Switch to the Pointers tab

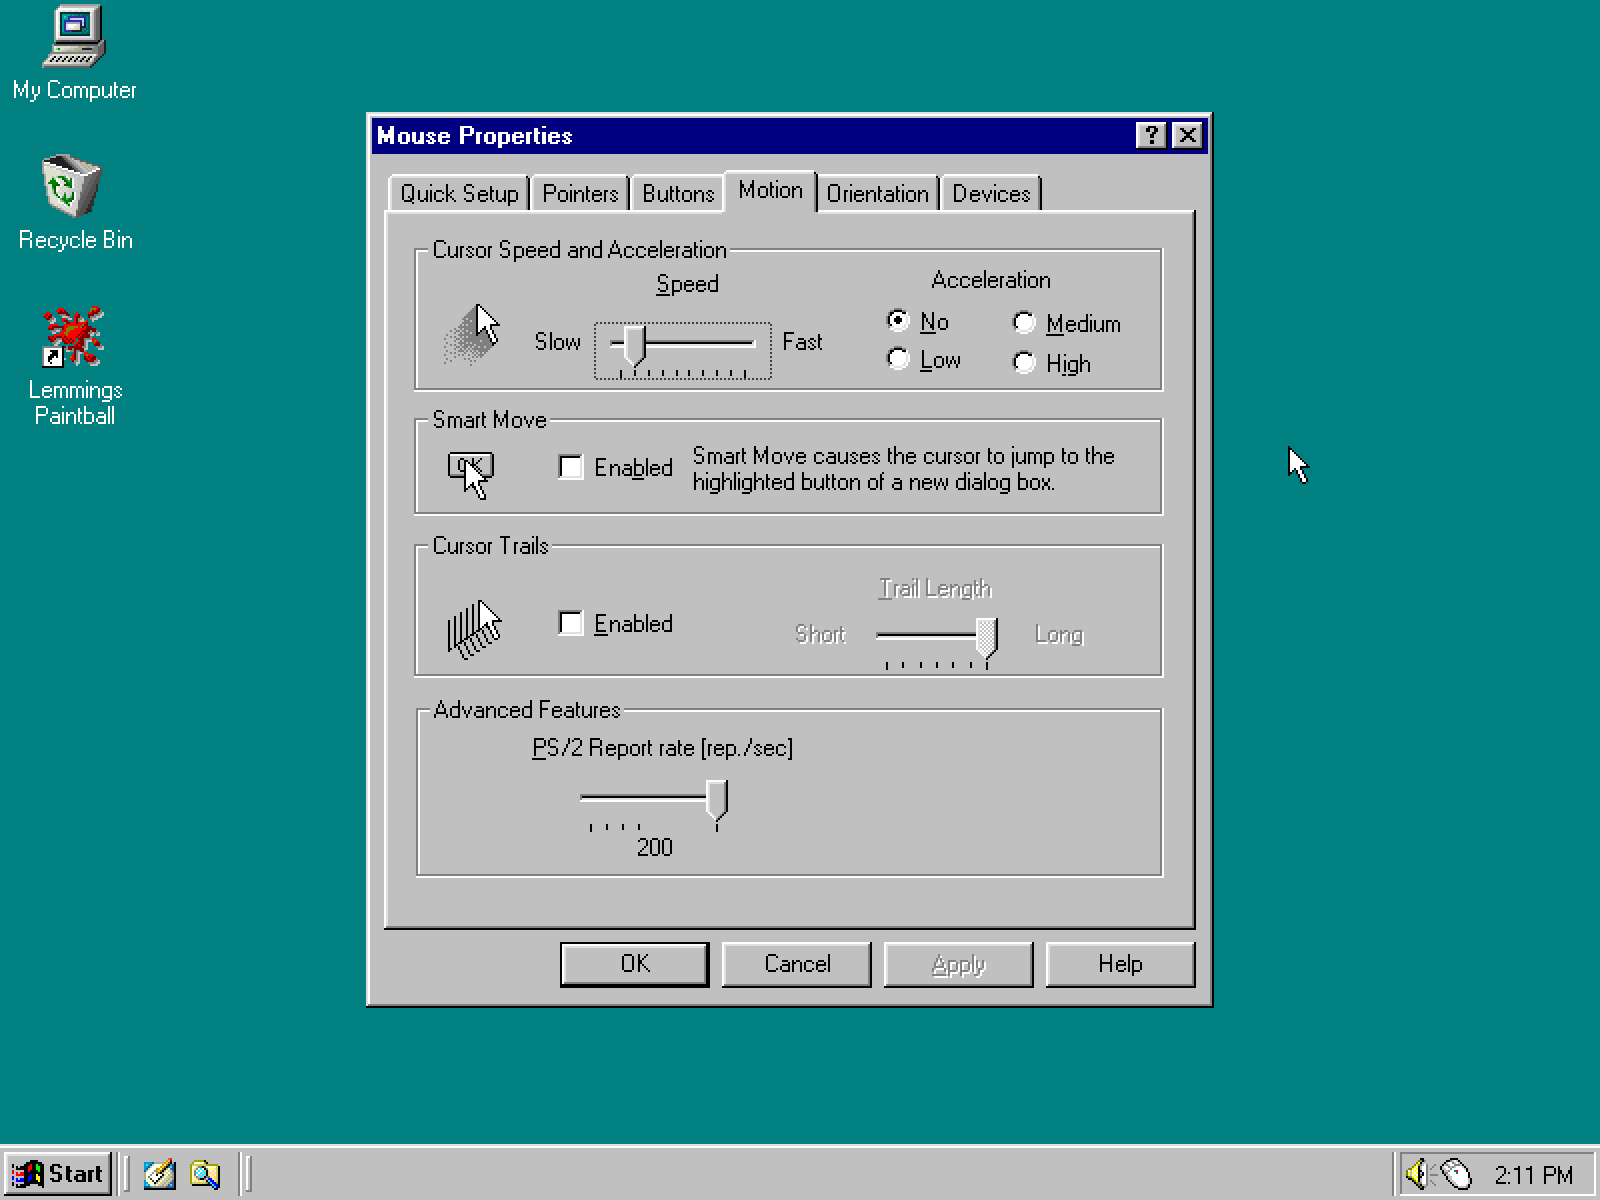click(580, 193)
